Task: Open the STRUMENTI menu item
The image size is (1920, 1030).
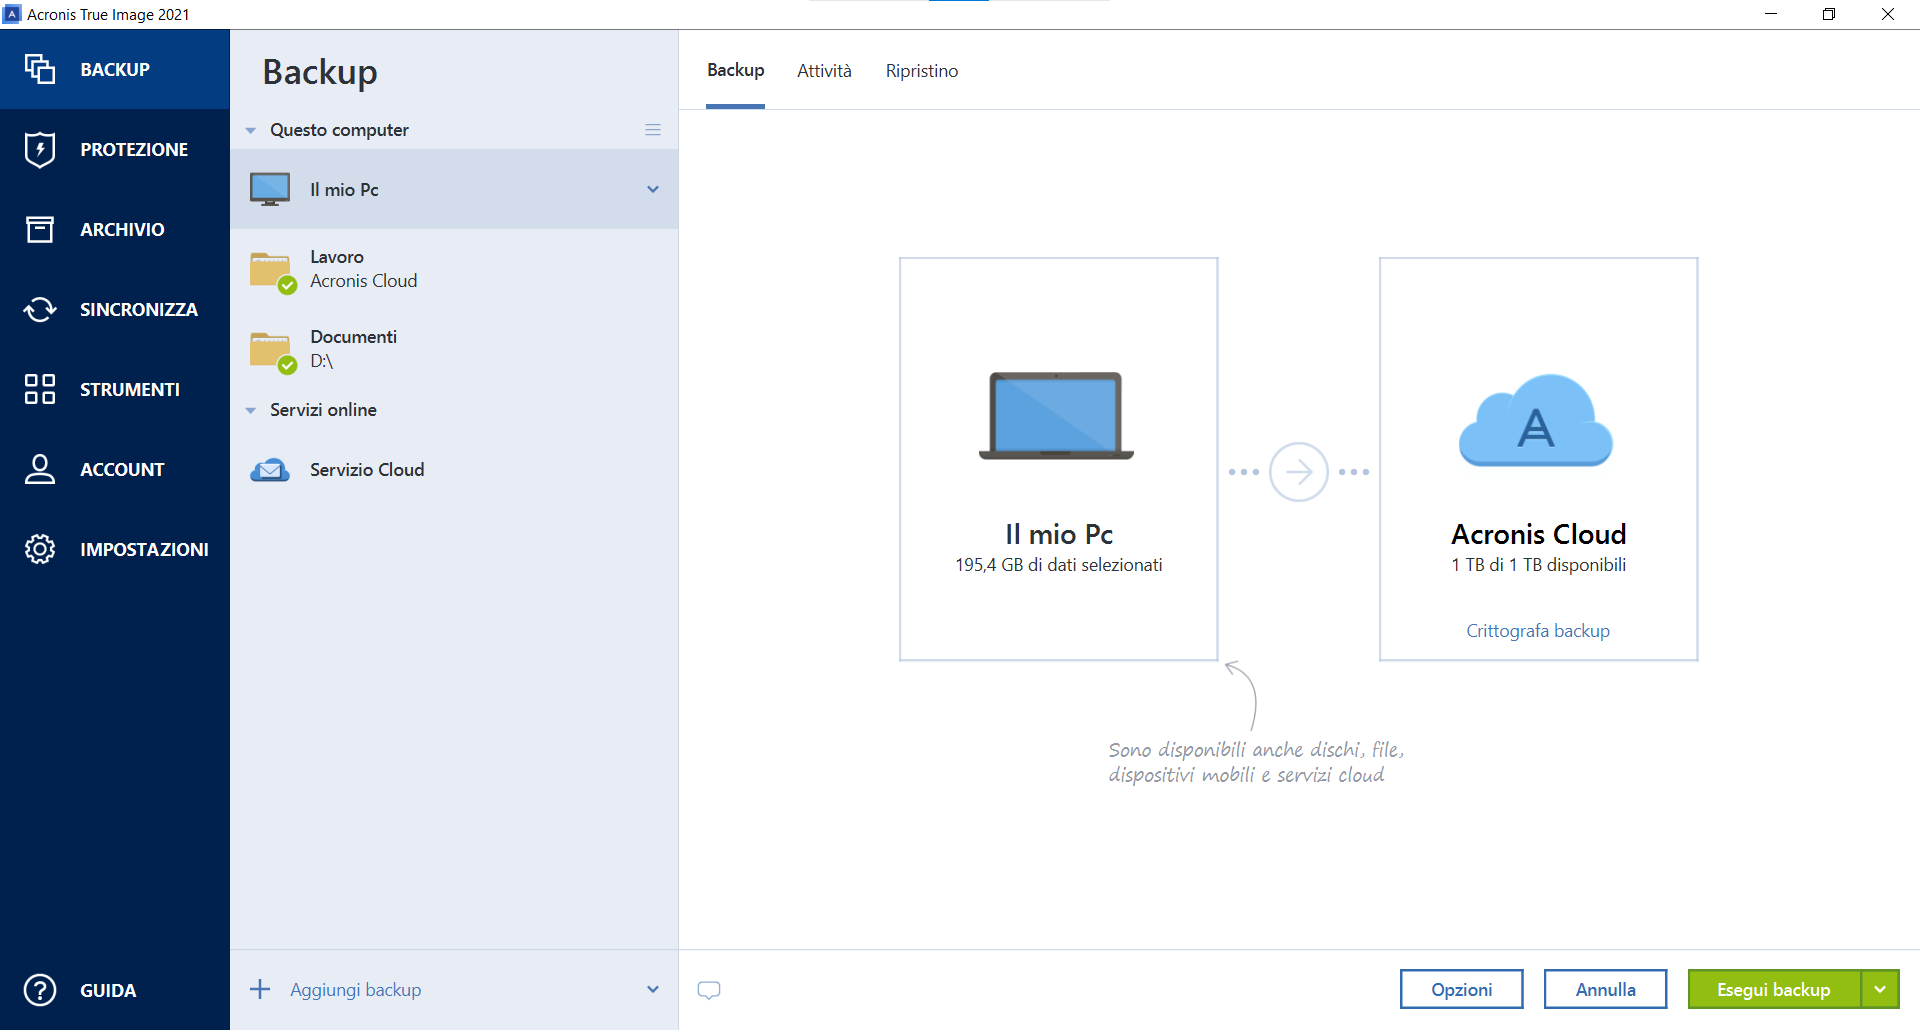Action: 115,389
